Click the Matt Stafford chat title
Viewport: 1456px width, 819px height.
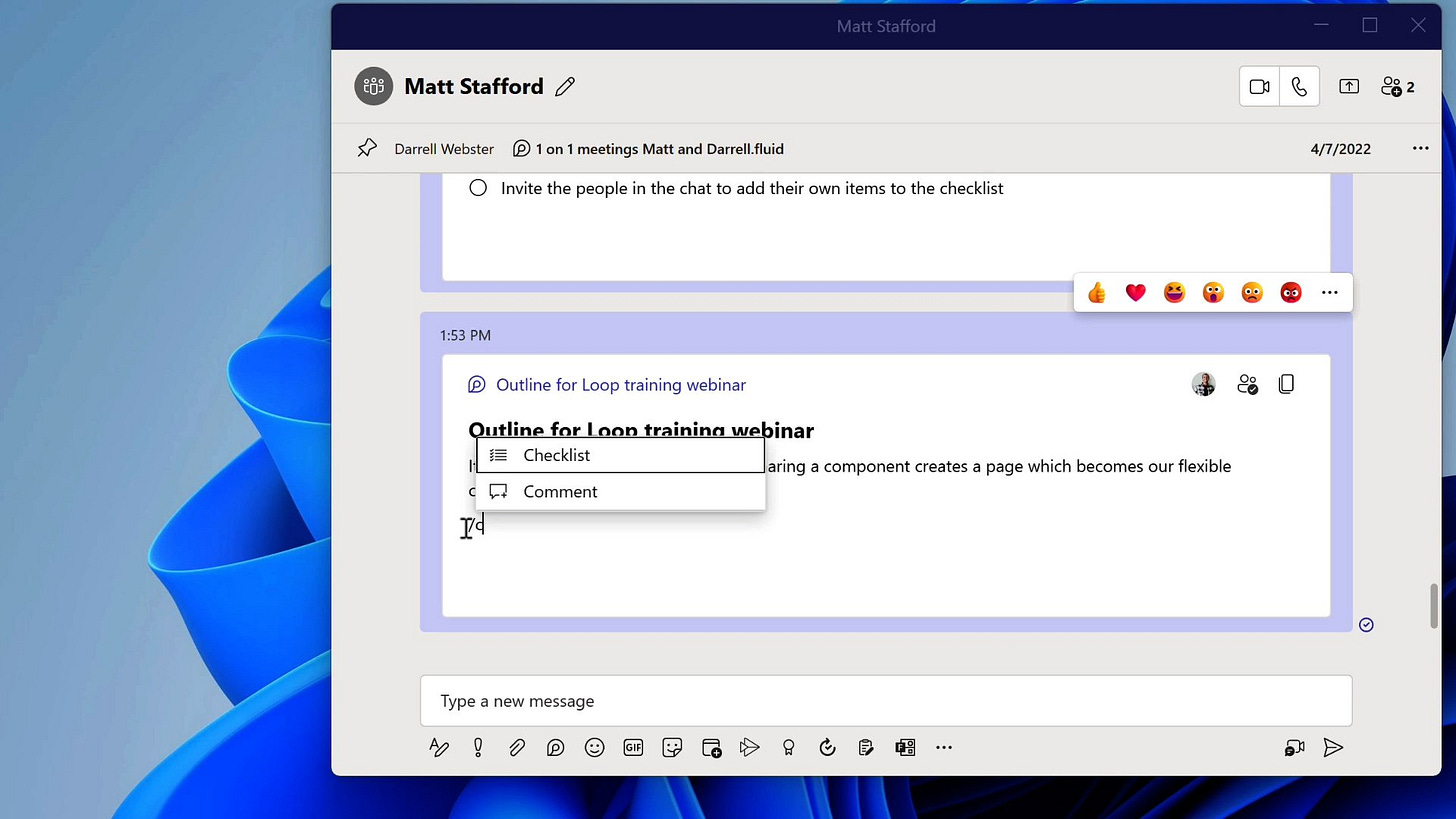click(x=474, y=87)
